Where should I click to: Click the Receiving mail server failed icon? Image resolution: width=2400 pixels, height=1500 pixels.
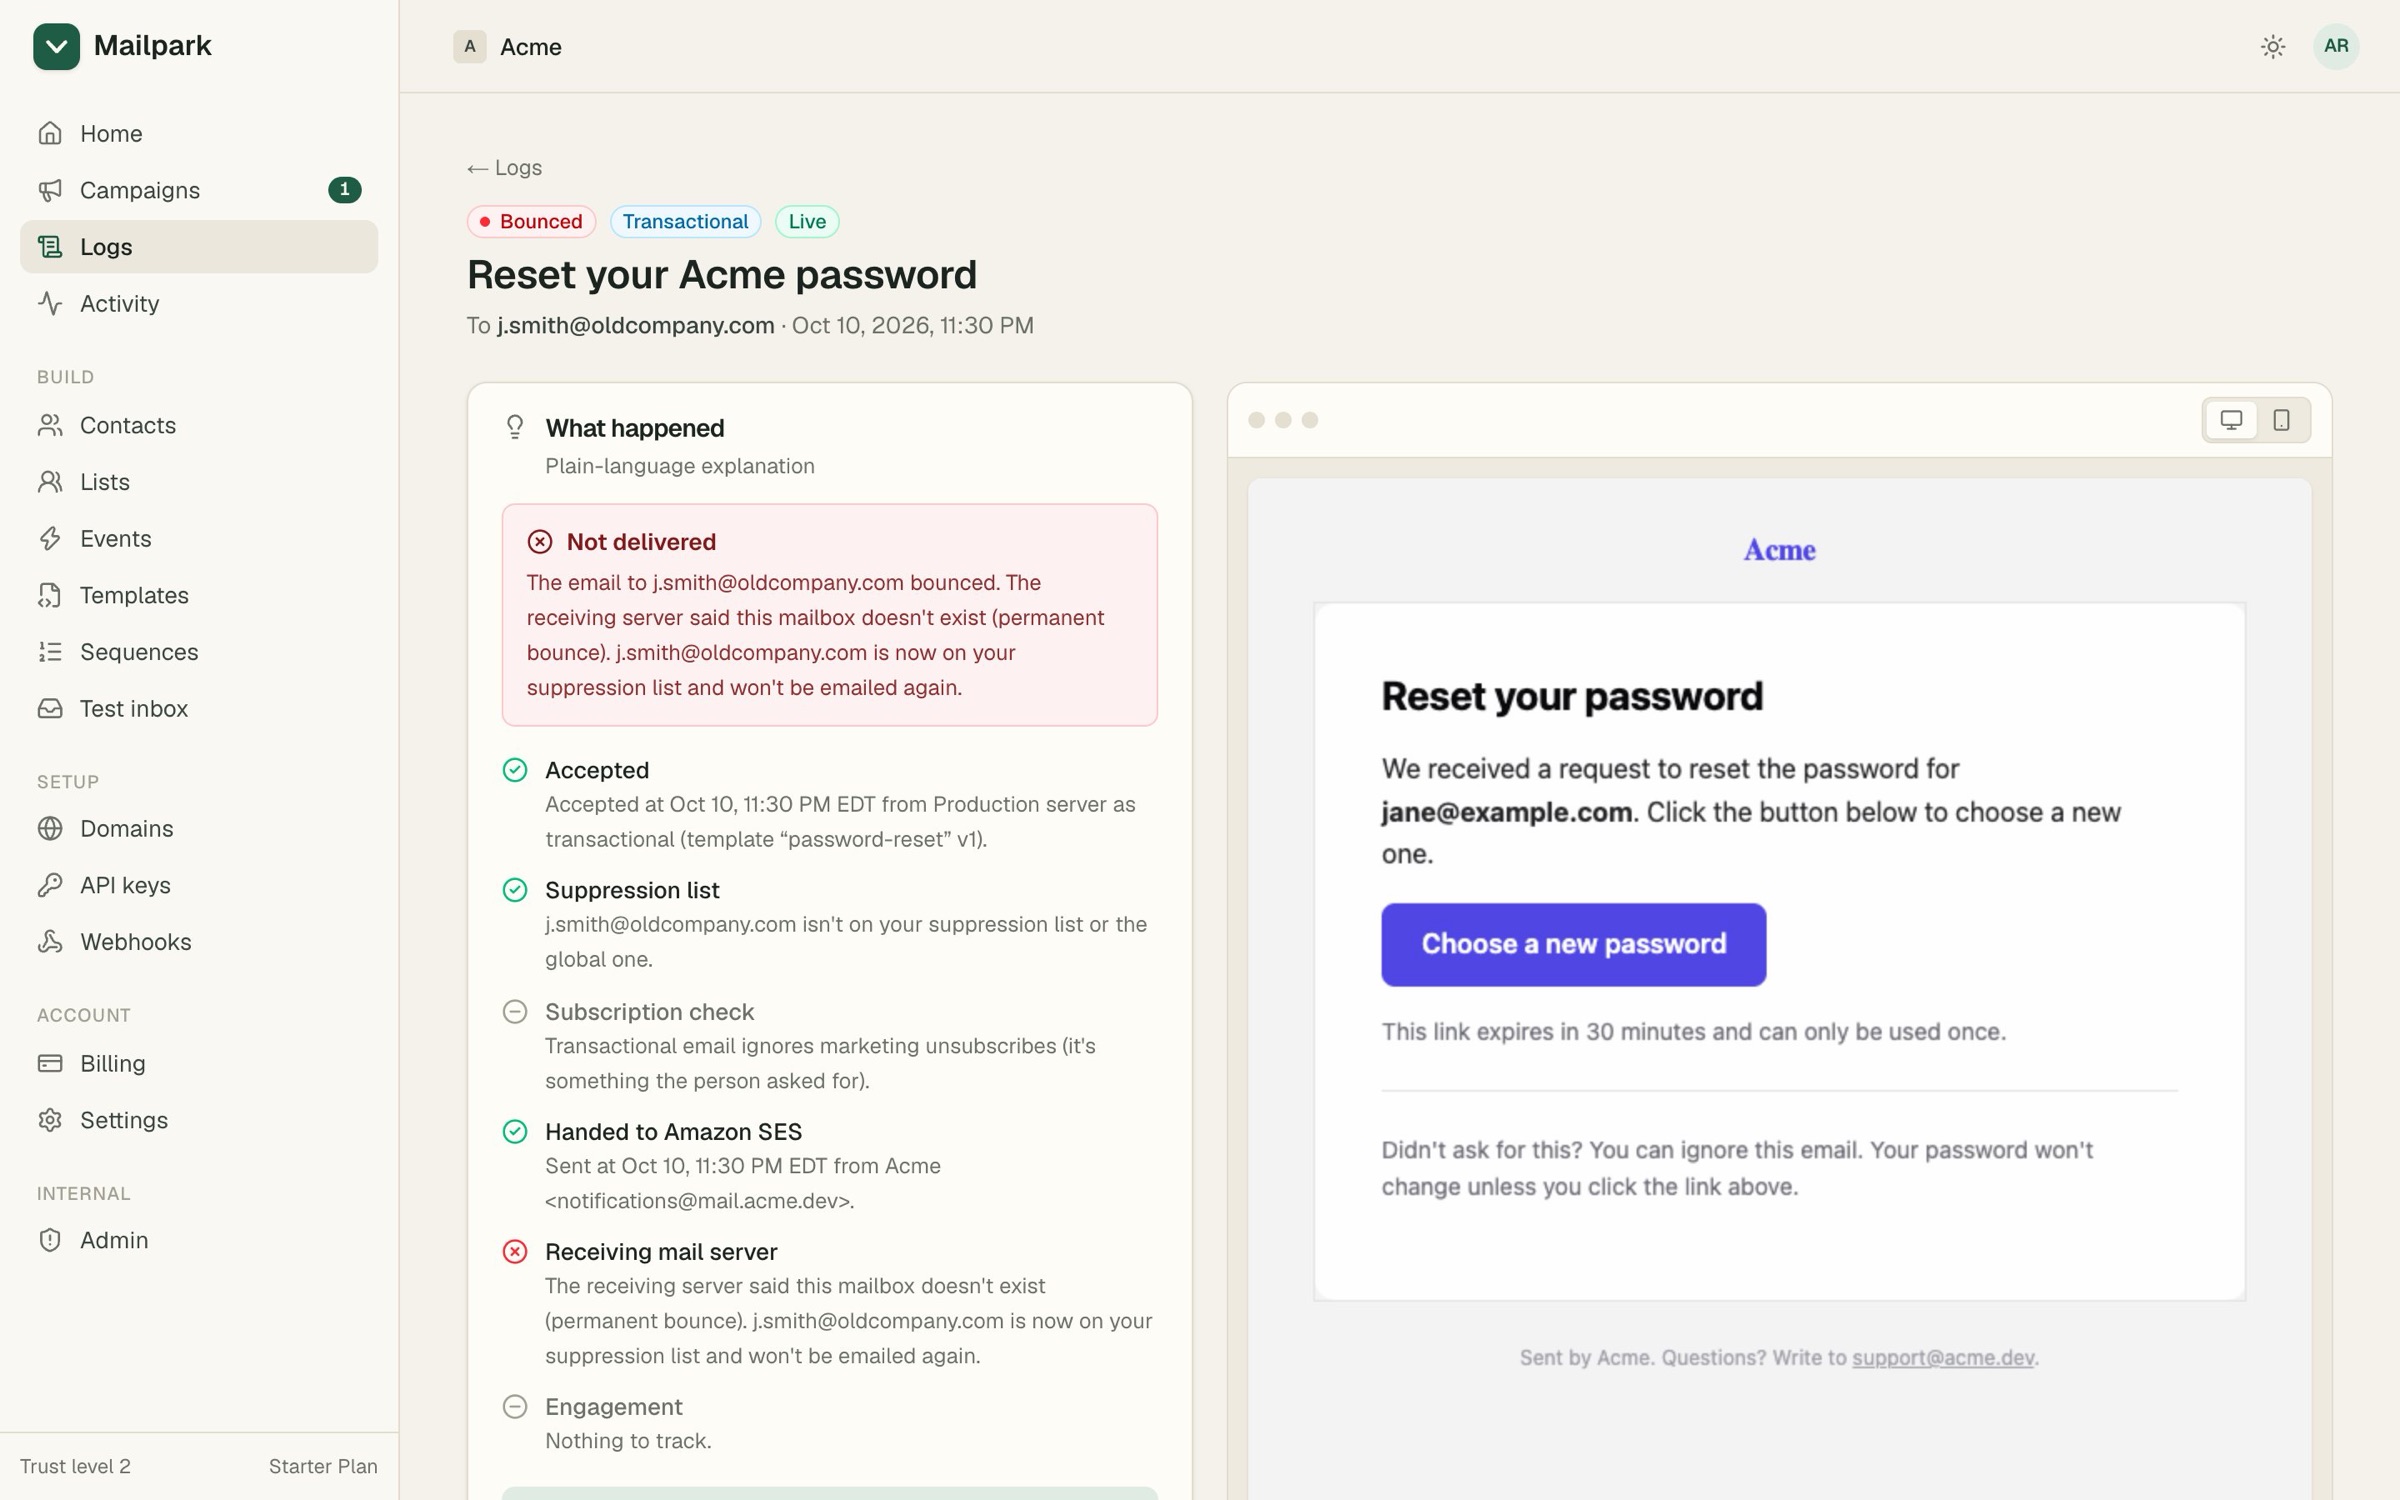[515, 1252]
